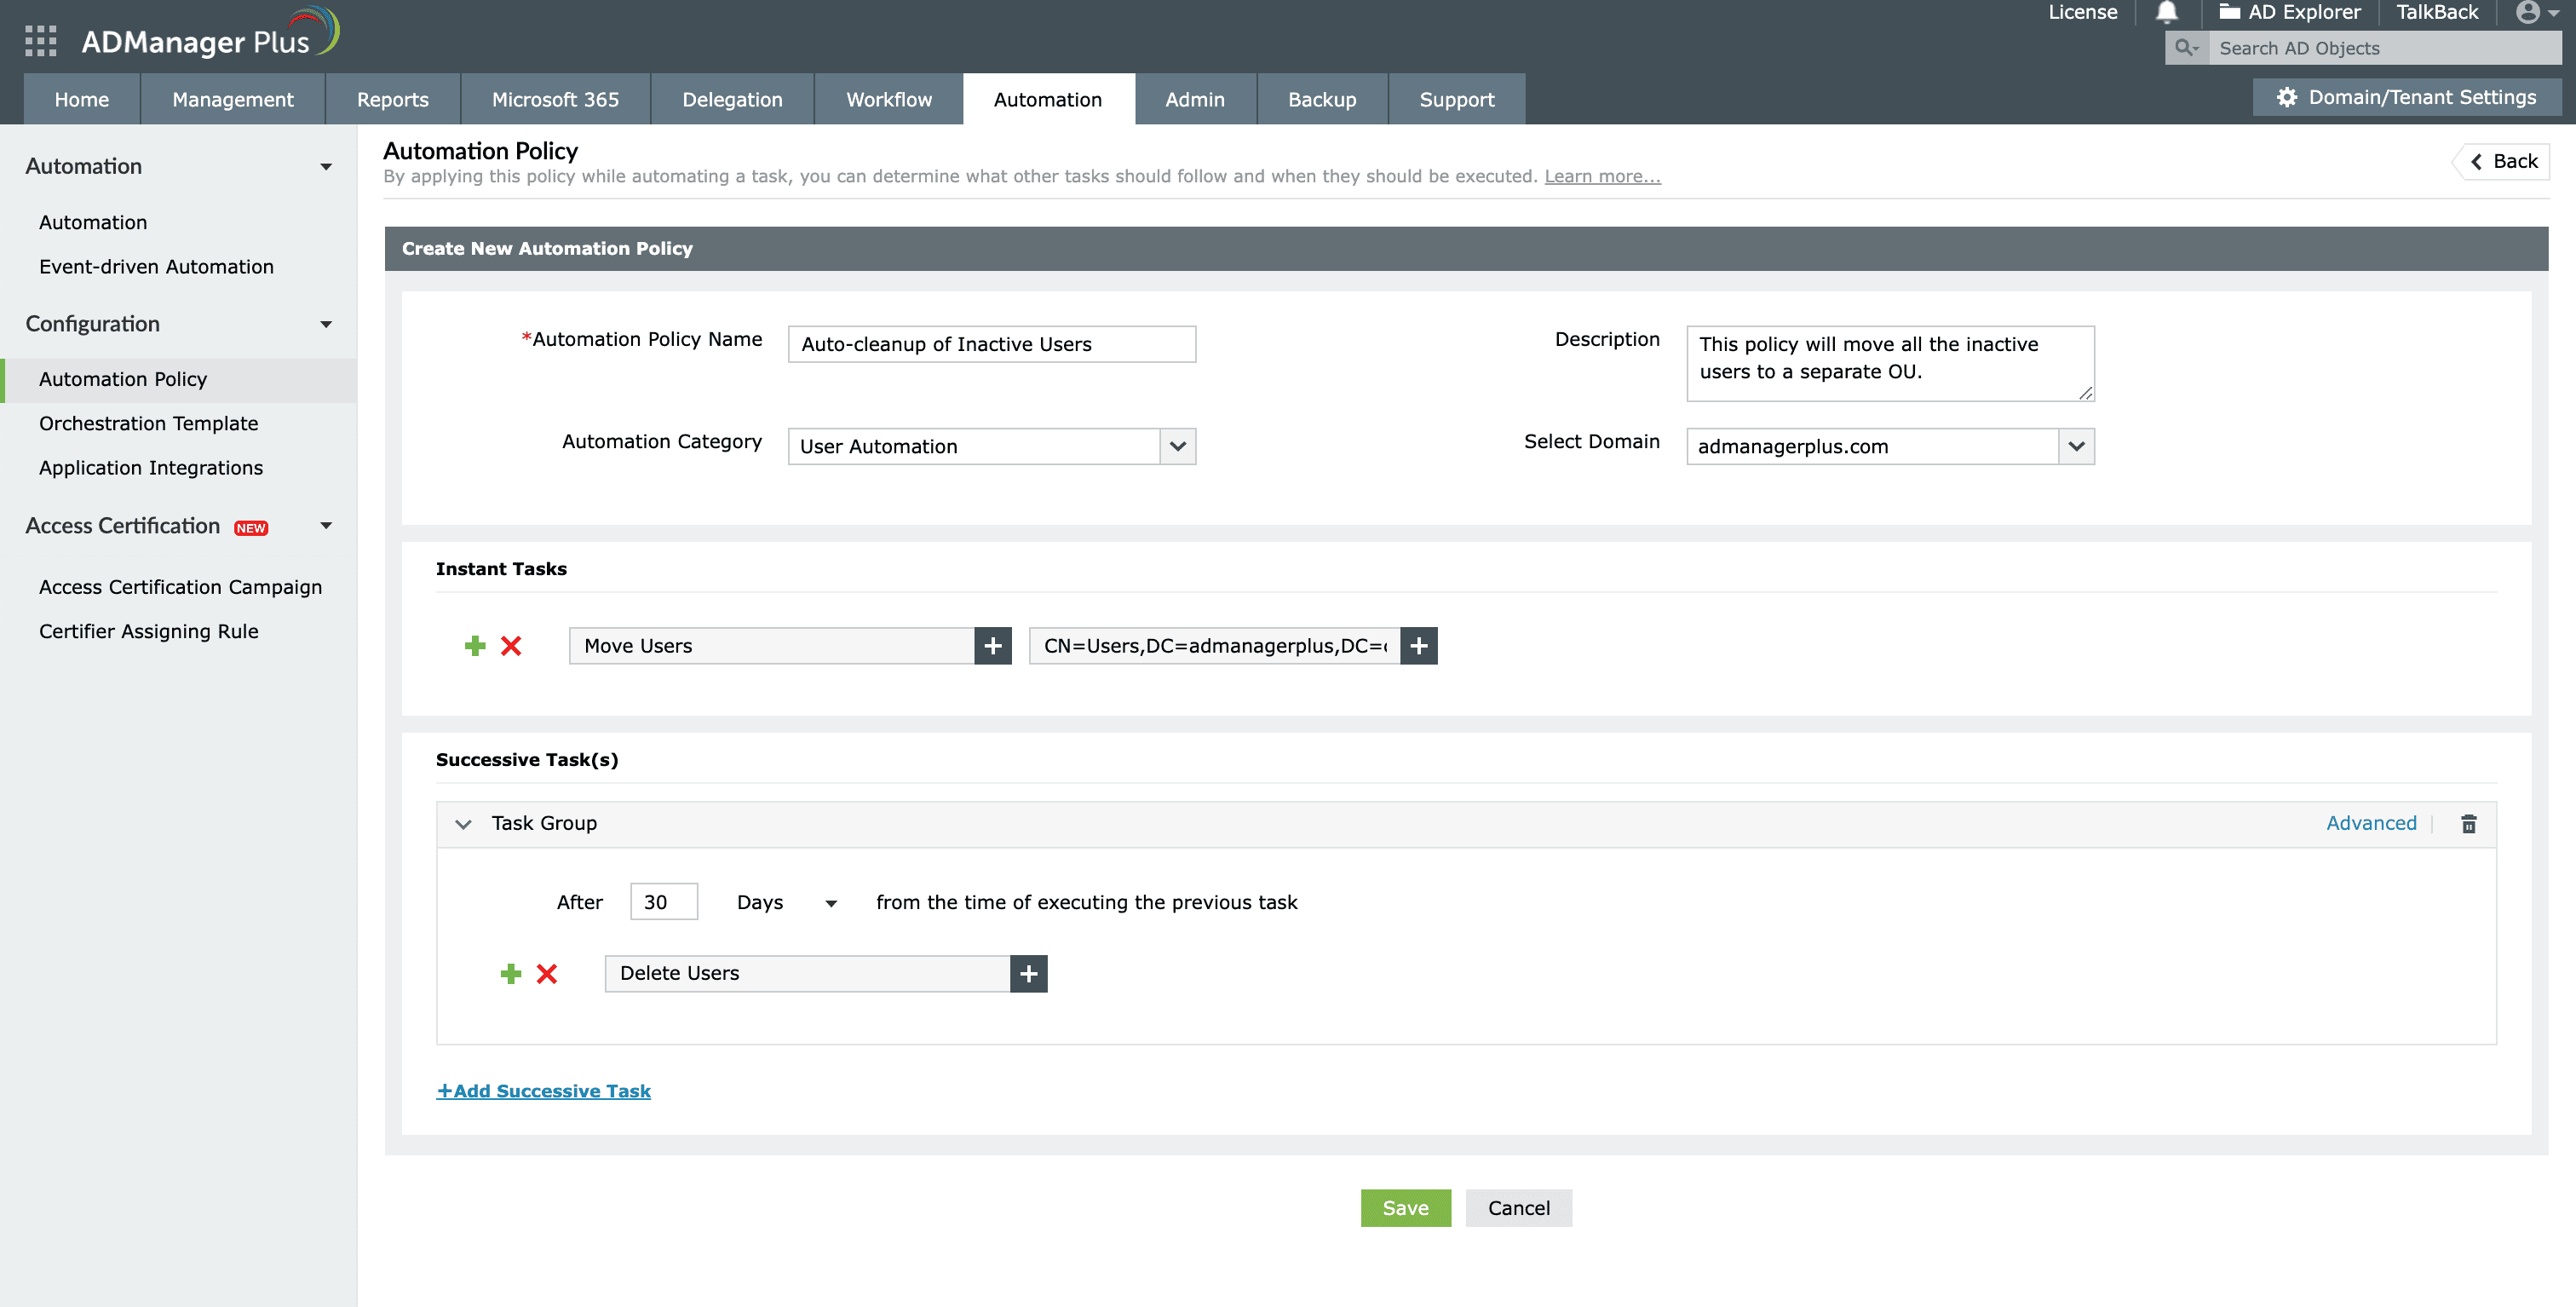Click red X beside Delete Users
The height and width of the screenshot is (1307, 2576).
pyautogui.click(x=547, y=974)
